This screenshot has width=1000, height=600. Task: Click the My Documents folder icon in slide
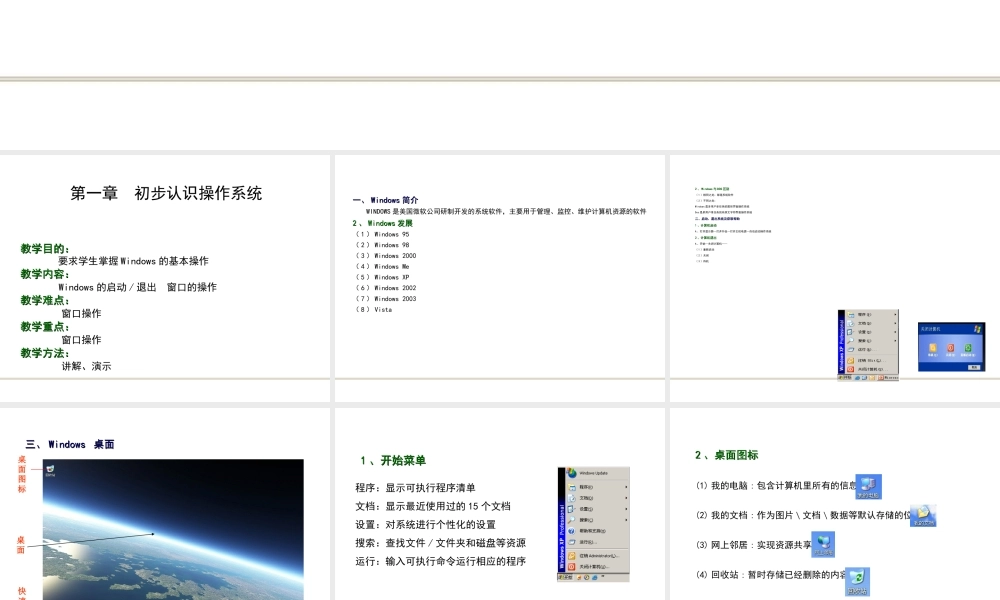(x=923, y=516)
